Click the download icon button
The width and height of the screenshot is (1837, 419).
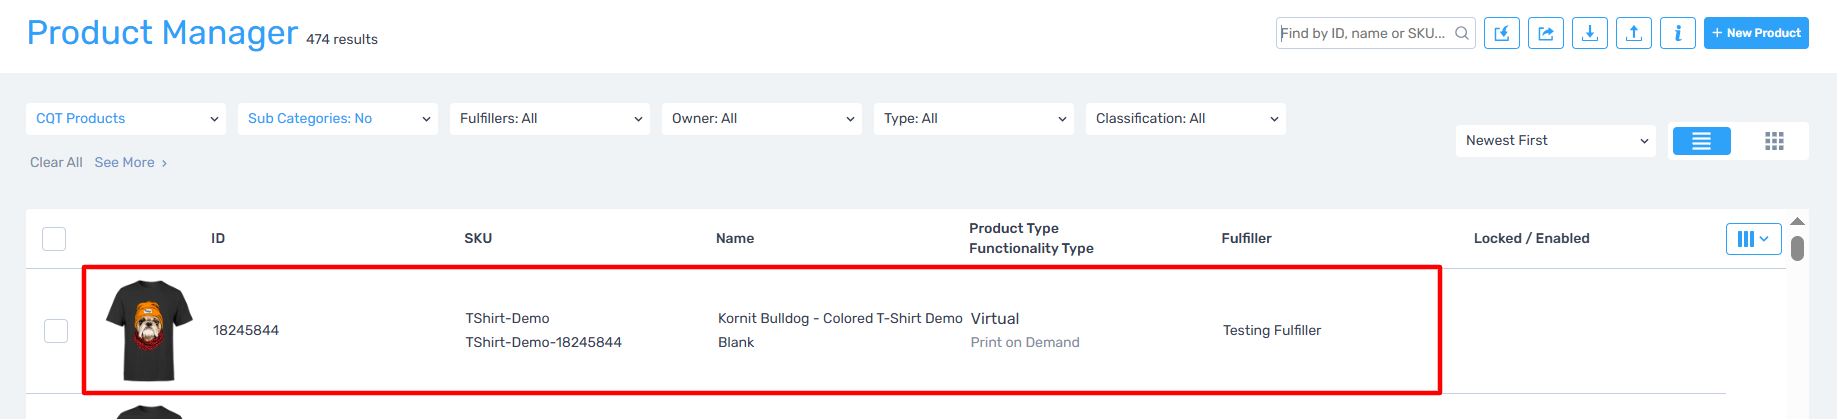pos(1589,33)
